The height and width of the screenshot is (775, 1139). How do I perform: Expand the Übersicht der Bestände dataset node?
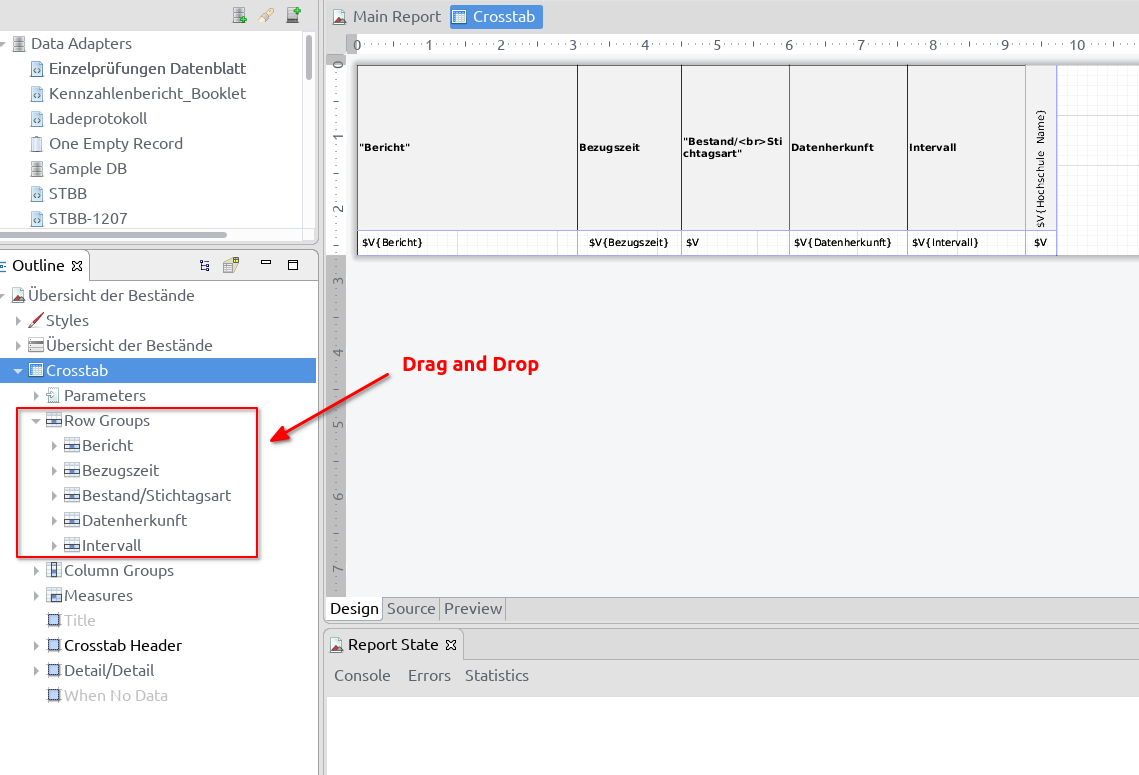18,346
